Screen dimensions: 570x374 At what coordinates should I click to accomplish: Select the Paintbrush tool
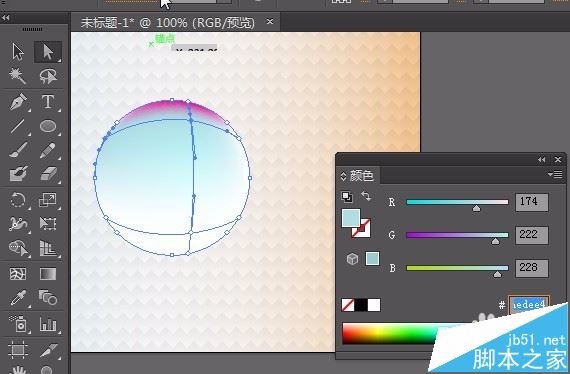pos(18,150)
